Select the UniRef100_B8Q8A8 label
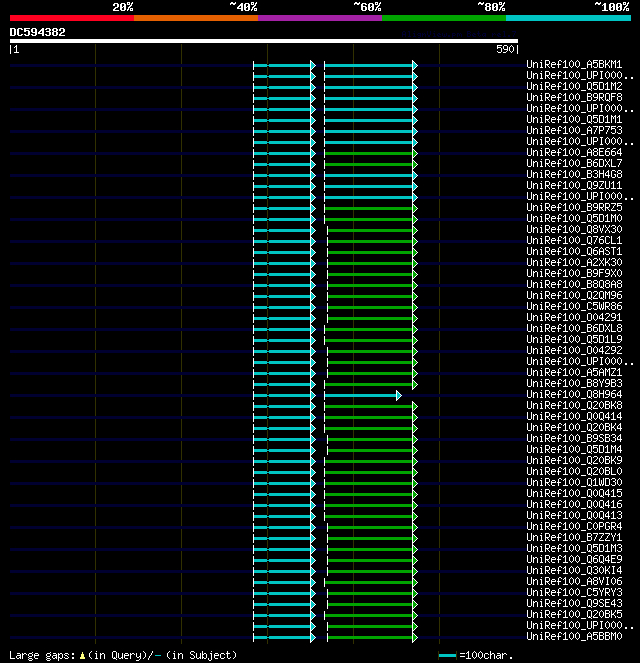This screenshot has height=663, width=640. (574, 284)
